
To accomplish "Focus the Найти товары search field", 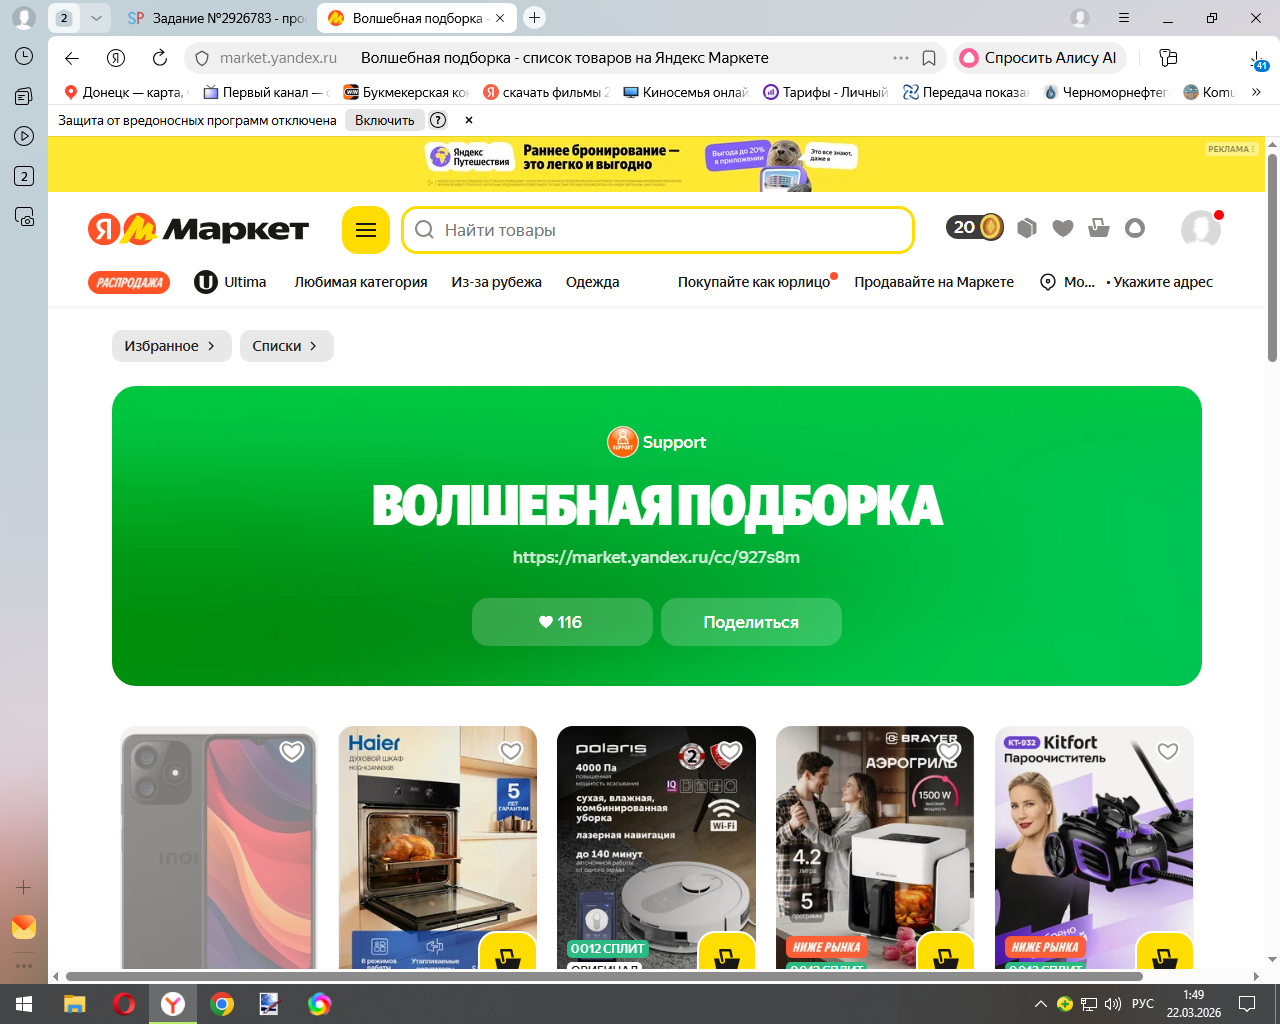I will tap(658, 230).
